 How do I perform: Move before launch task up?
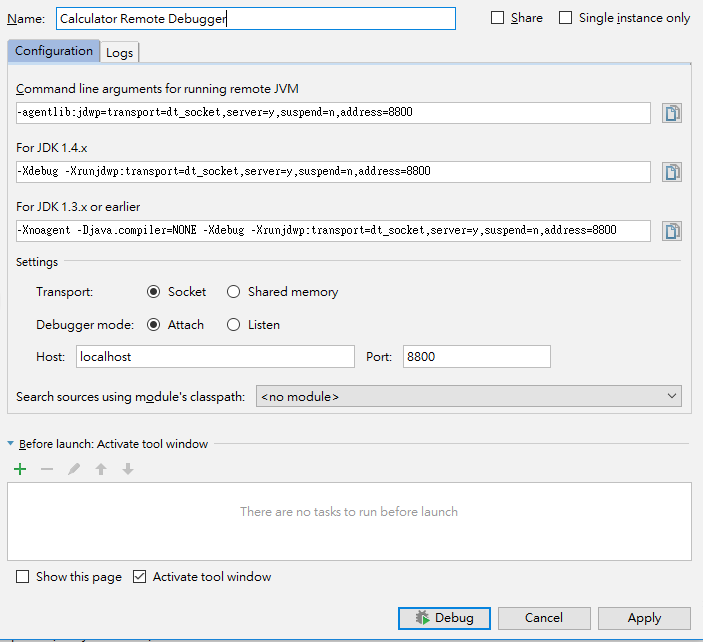[101, 469]
